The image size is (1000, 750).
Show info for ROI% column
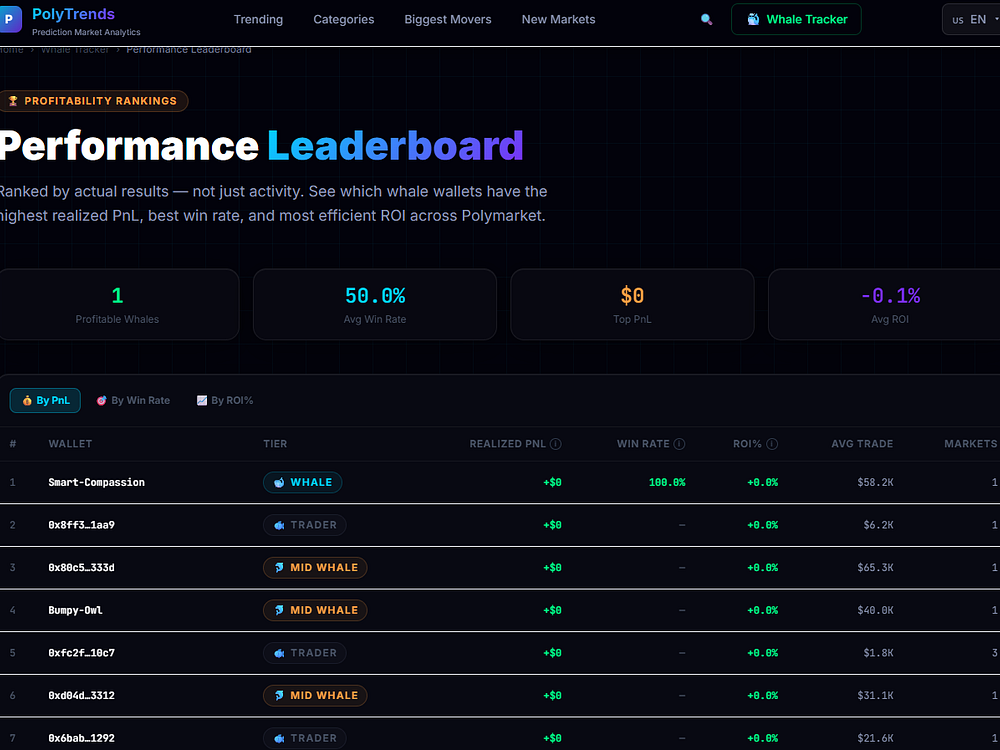point(772,444)
